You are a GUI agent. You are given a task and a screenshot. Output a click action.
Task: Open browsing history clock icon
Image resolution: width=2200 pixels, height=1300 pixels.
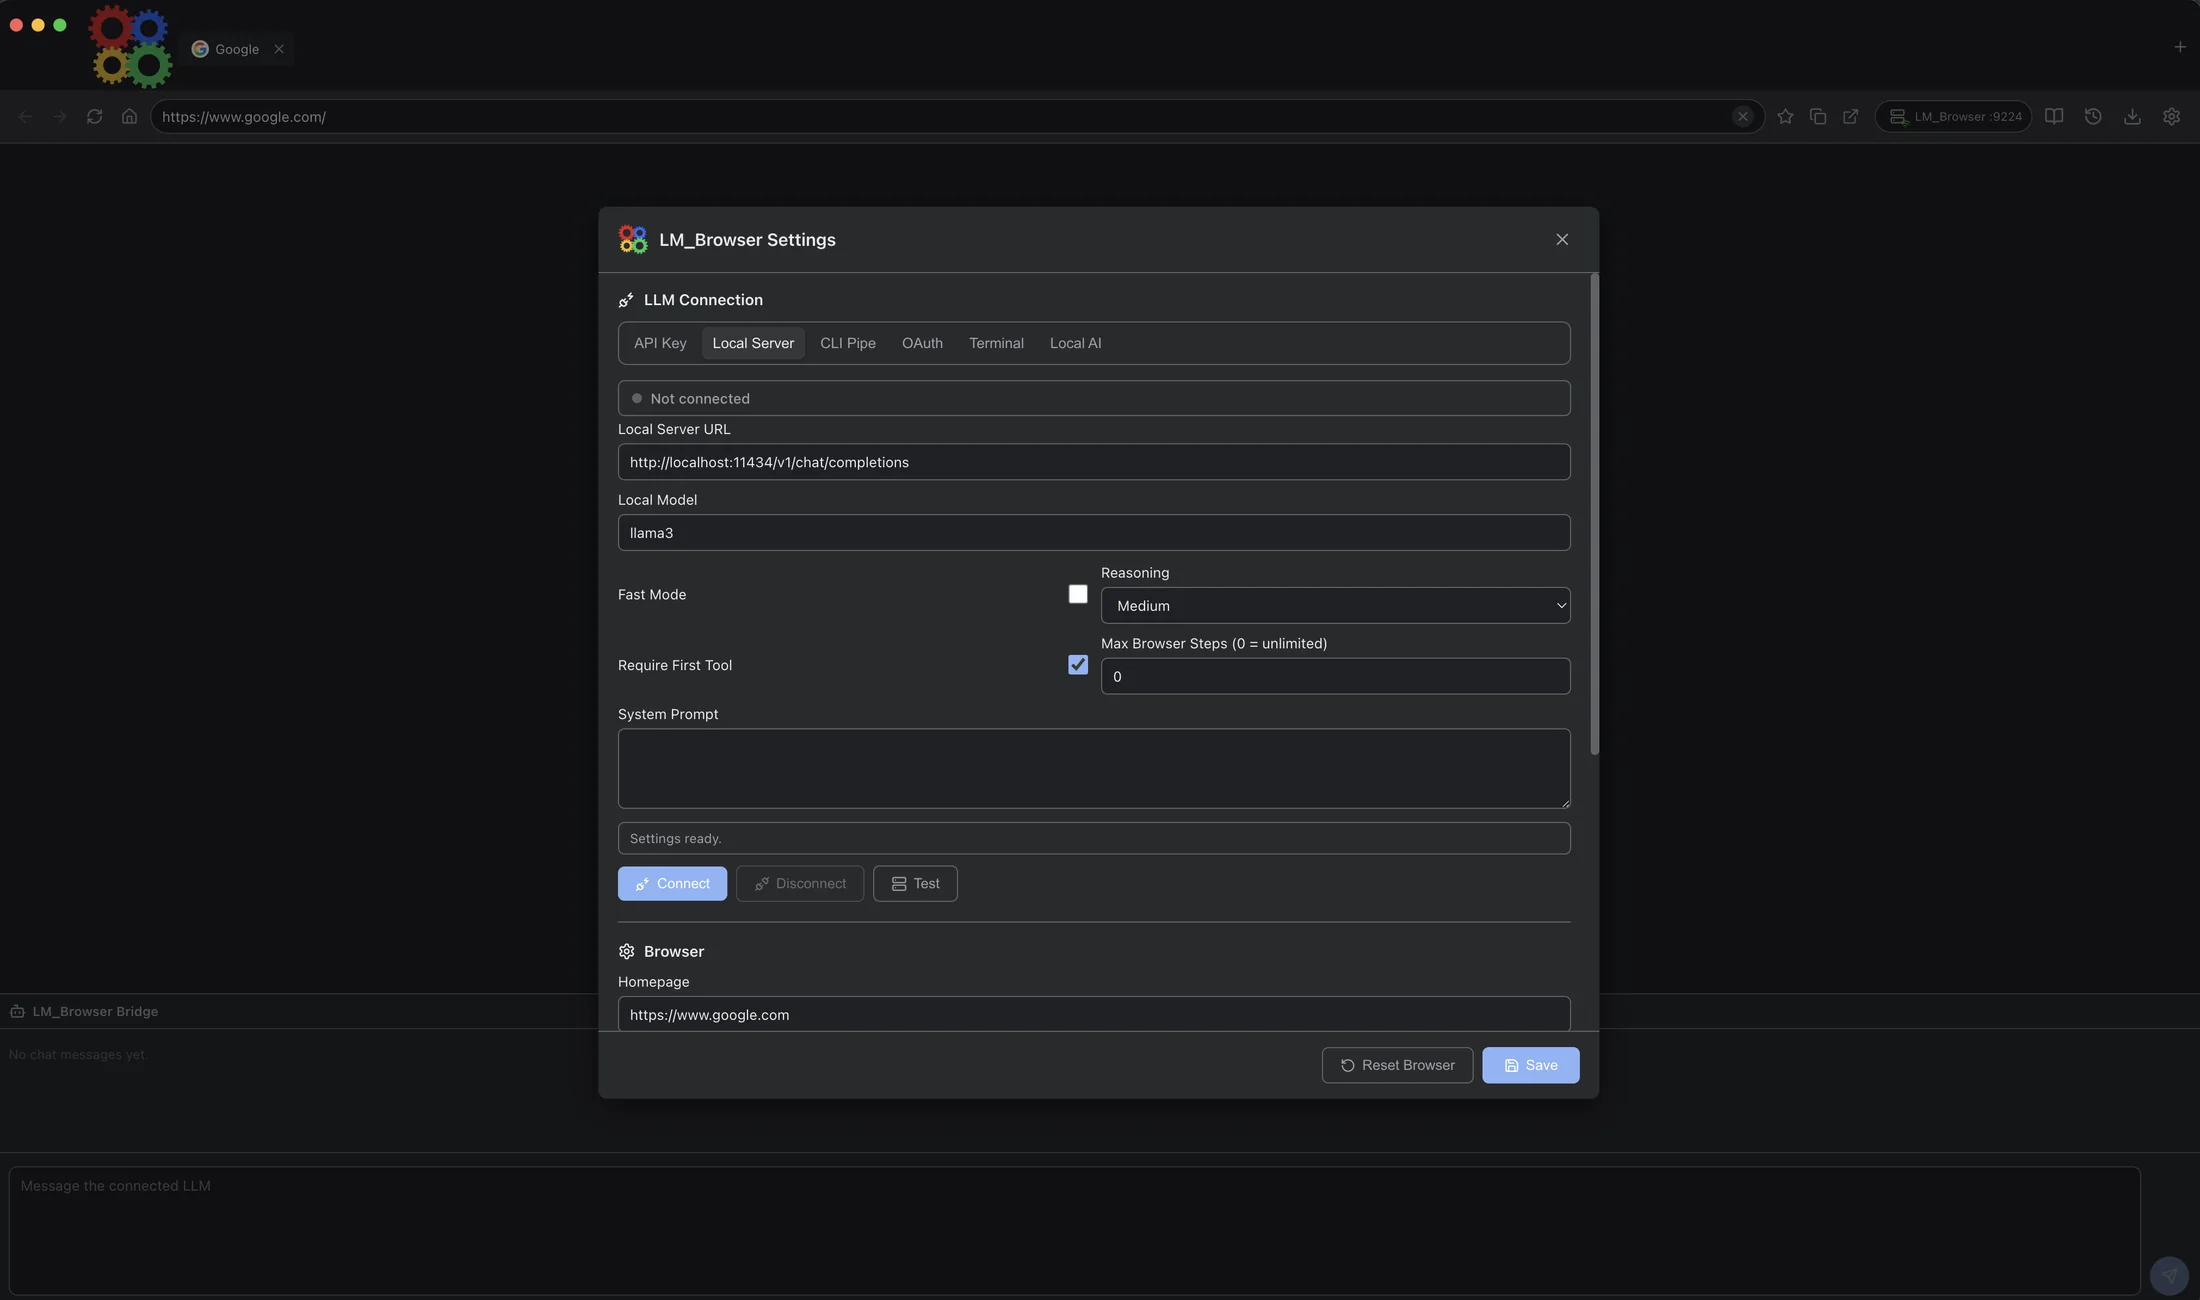[2093, 117]
